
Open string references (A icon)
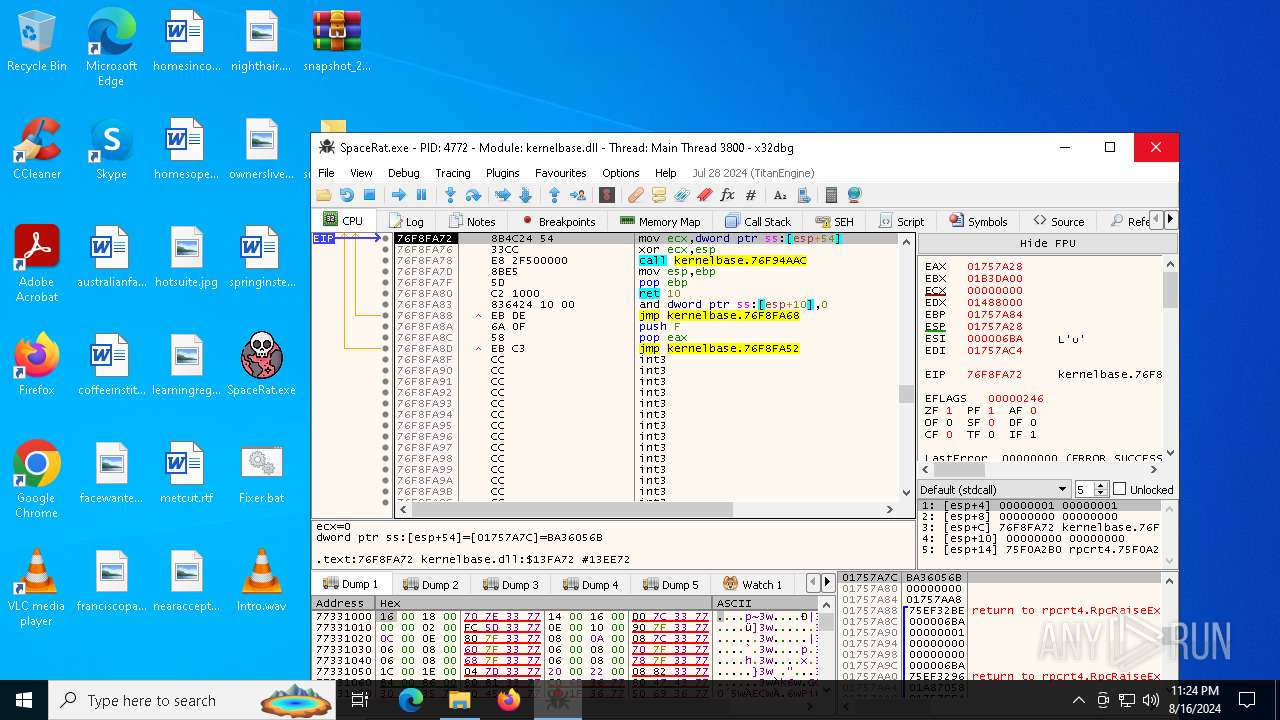coord(779,195)
